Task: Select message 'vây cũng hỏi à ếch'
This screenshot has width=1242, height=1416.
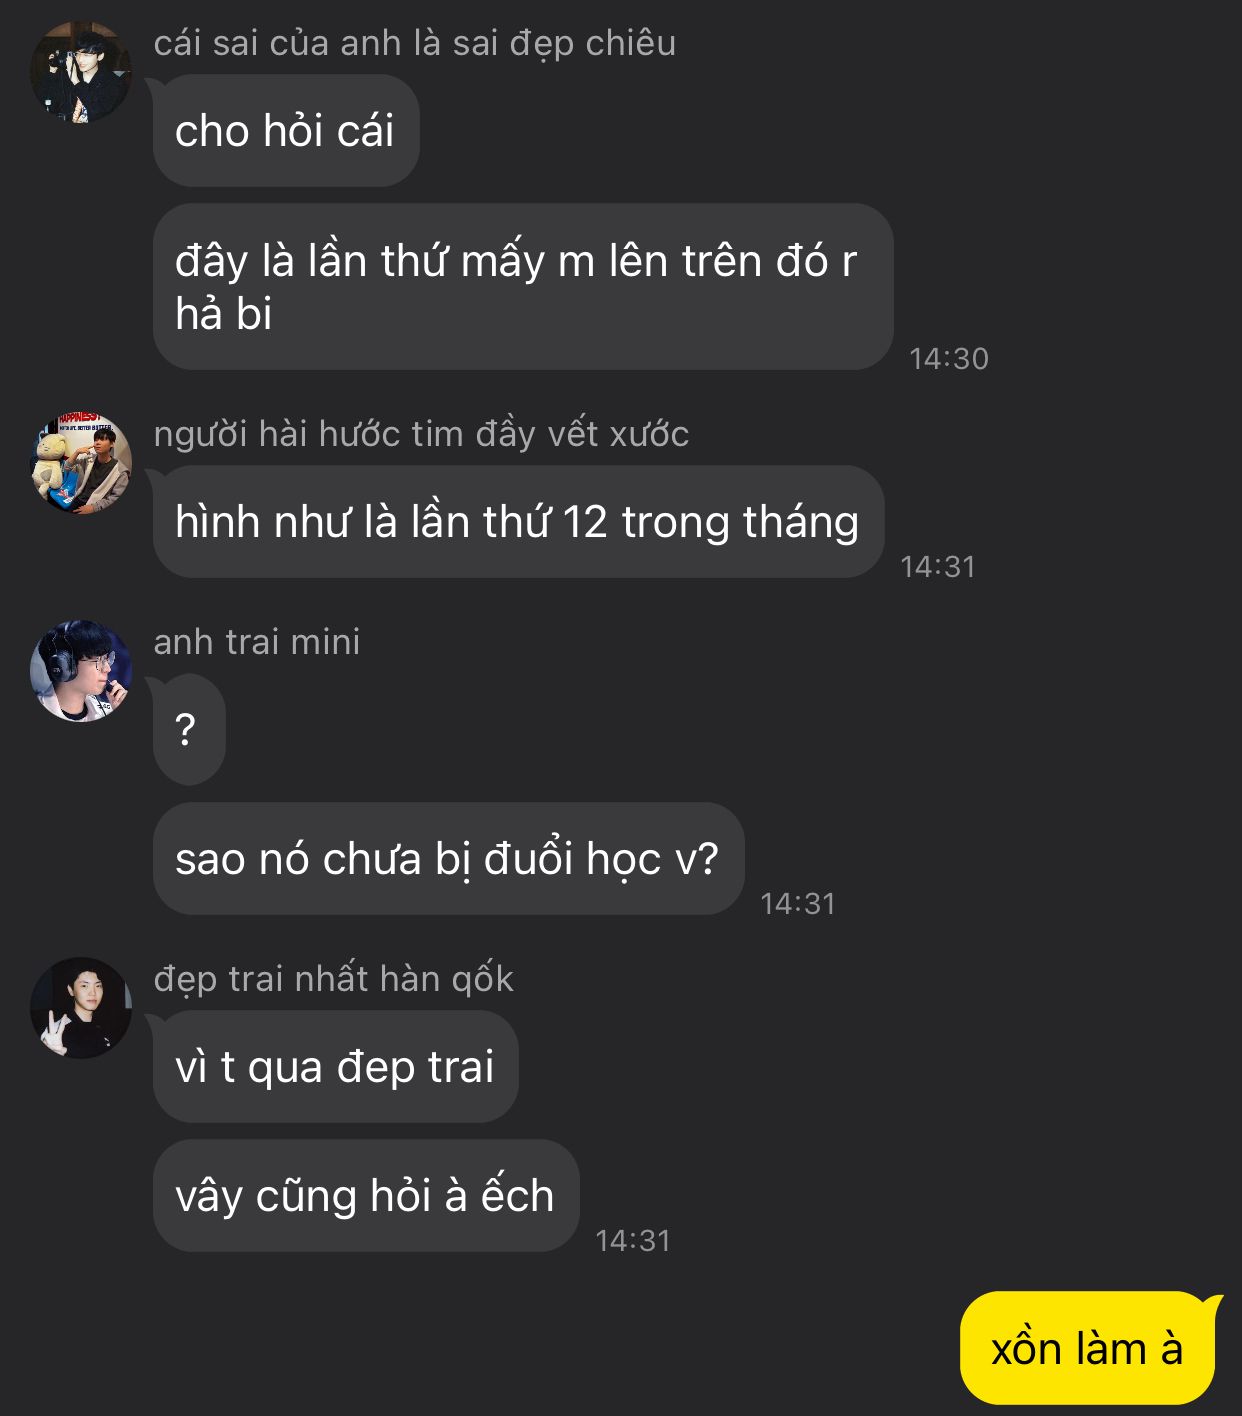Action: click(366, 1196)
